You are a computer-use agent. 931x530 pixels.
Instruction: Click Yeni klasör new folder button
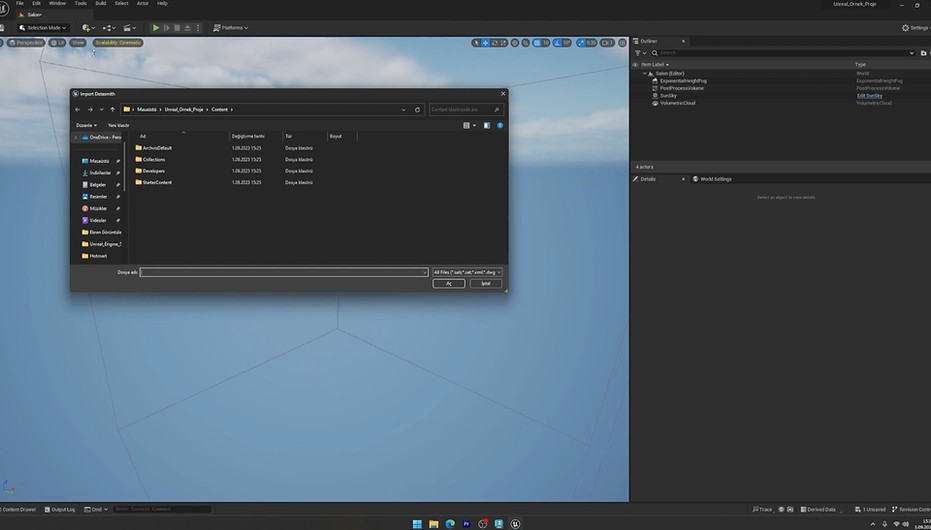click(118, 126)
